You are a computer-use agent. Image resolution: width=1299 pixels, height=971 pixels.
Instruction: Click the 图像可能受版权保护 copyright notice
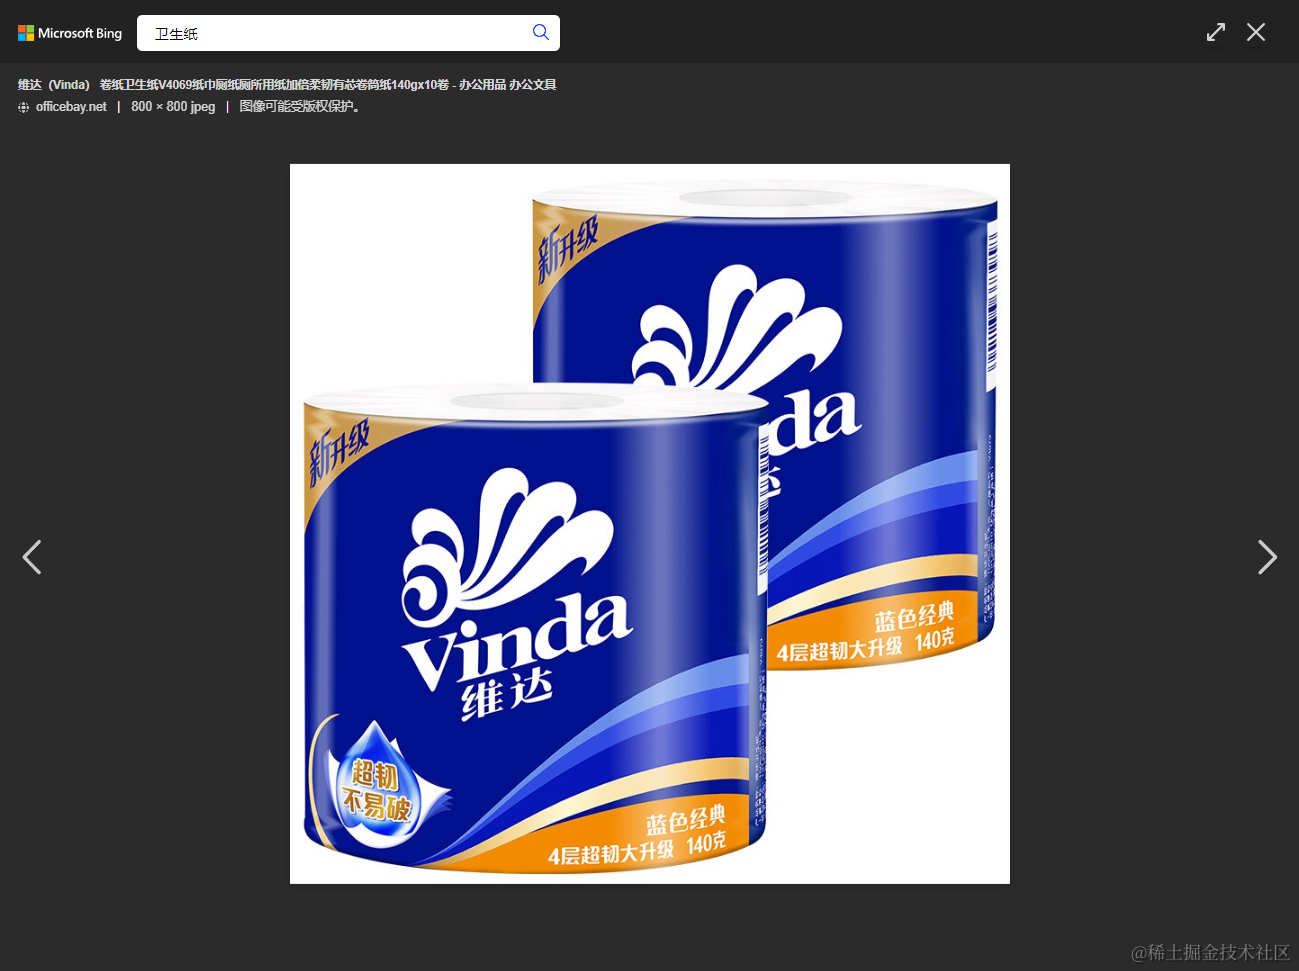coord(302,107)
